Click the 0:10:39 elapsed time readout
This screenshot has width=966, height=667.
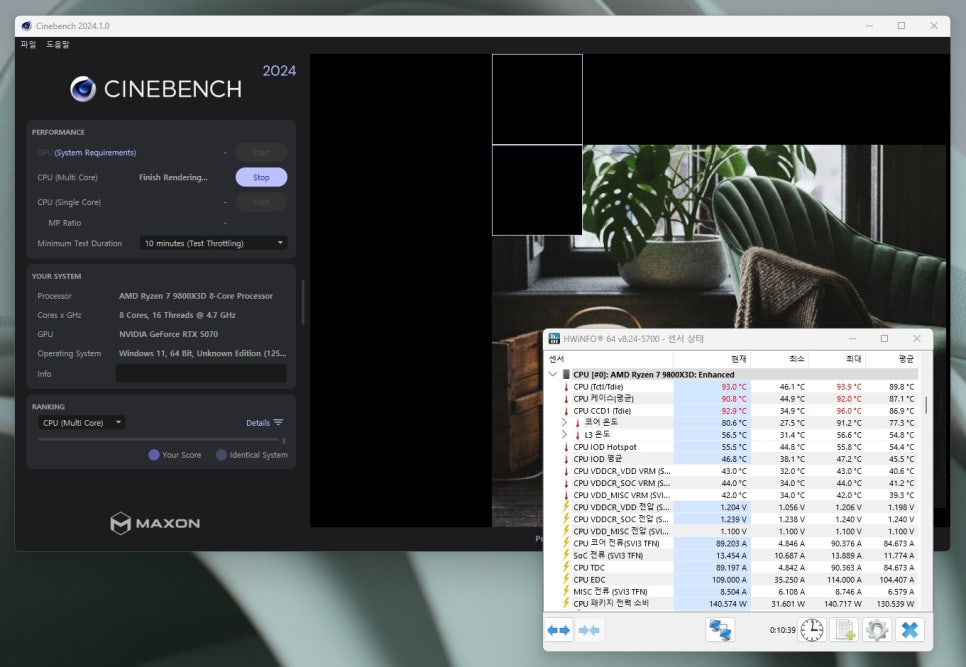(782, 630)
